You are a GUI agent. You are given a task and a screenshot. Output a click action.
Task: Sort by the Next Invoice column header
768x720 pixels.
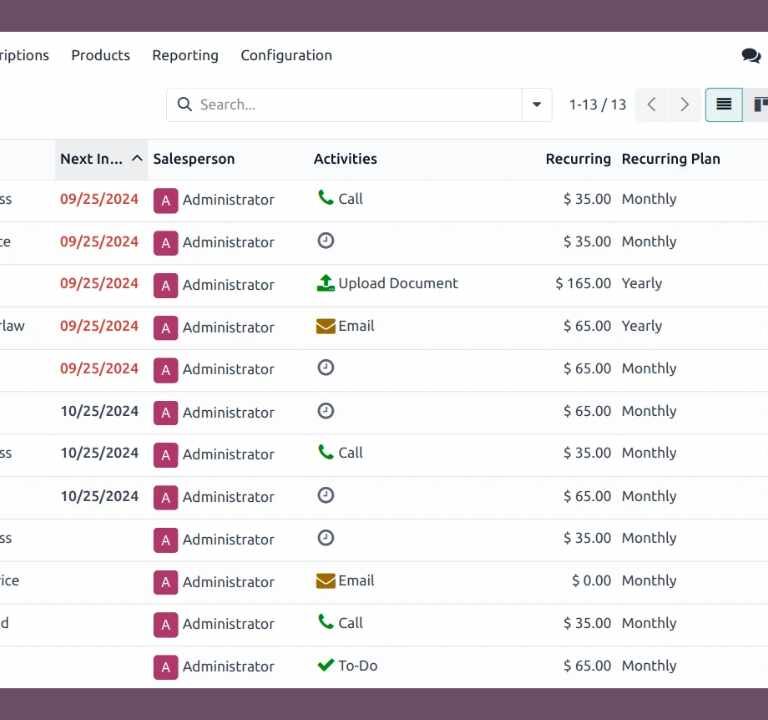(91, 159)
